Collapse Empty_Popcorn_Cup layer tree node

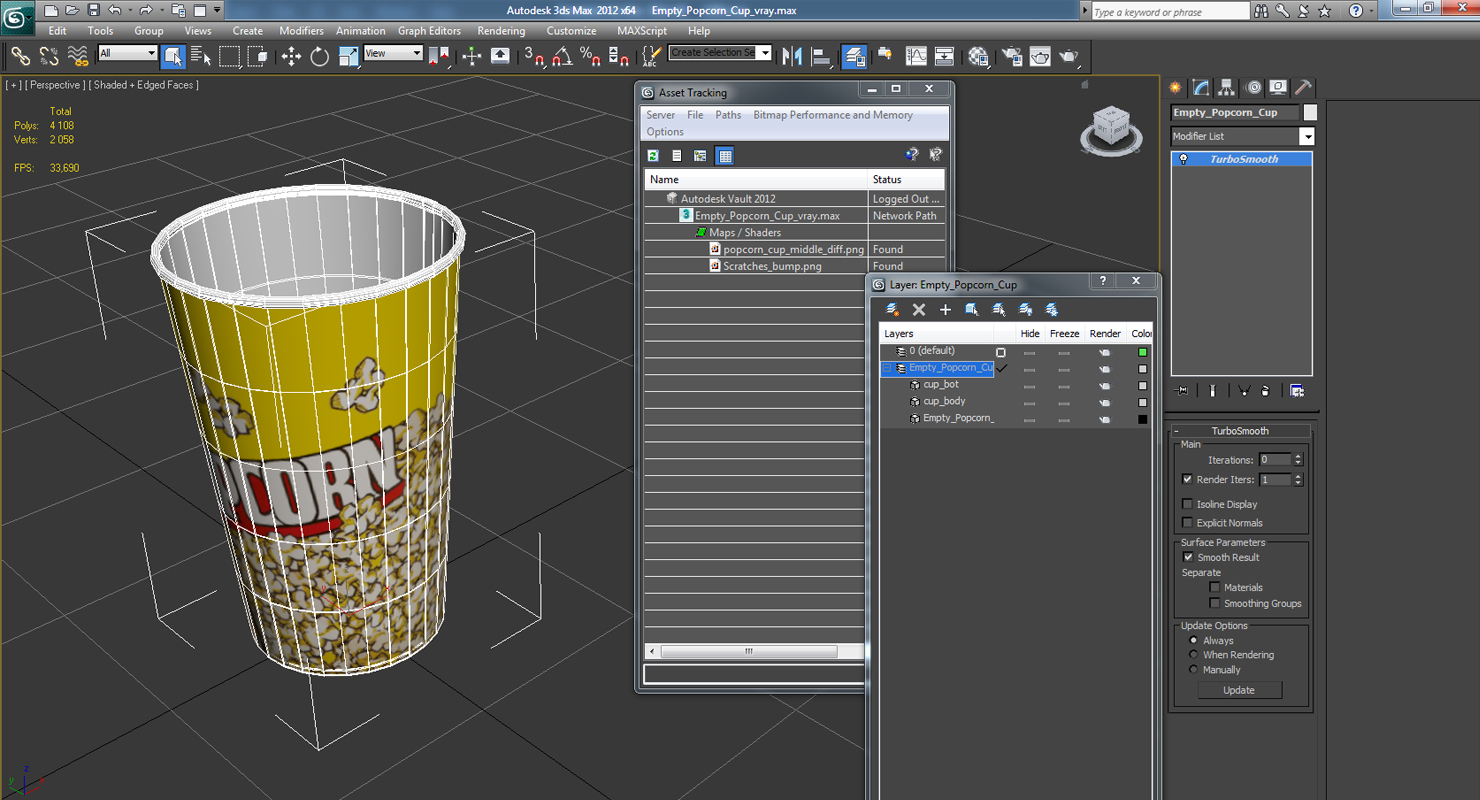pyautogui.click(x=886, y=369)
